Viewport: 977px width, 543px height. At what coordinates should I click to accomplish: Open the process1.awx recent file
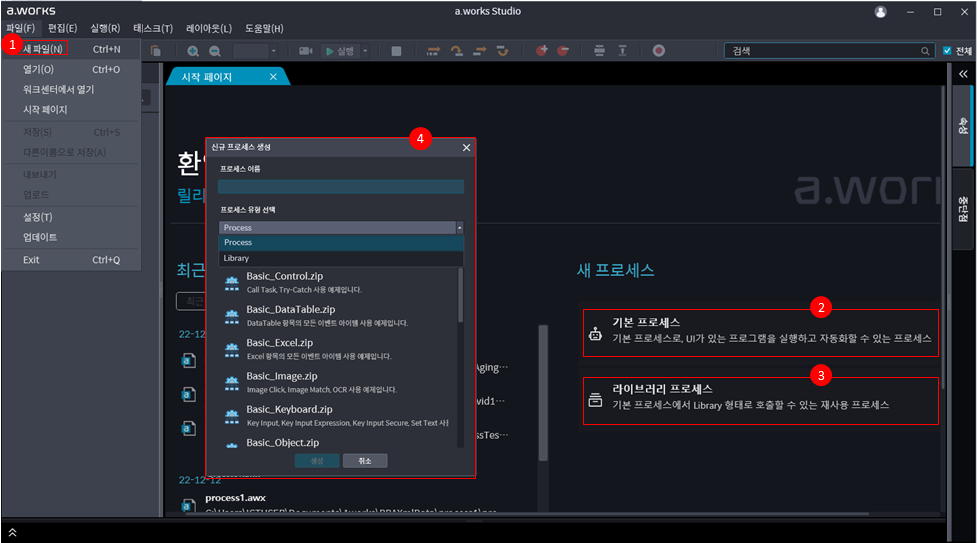pos(236,497)
